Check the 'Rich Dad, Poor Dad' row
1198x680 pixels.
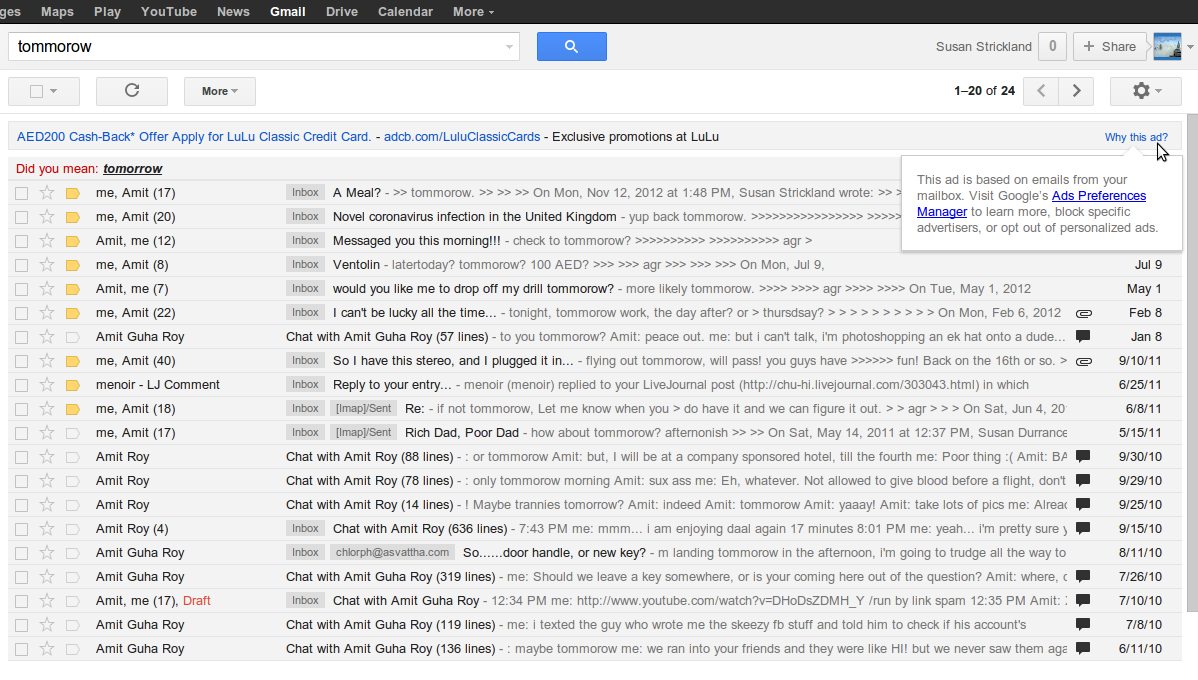tap(21, 433)
